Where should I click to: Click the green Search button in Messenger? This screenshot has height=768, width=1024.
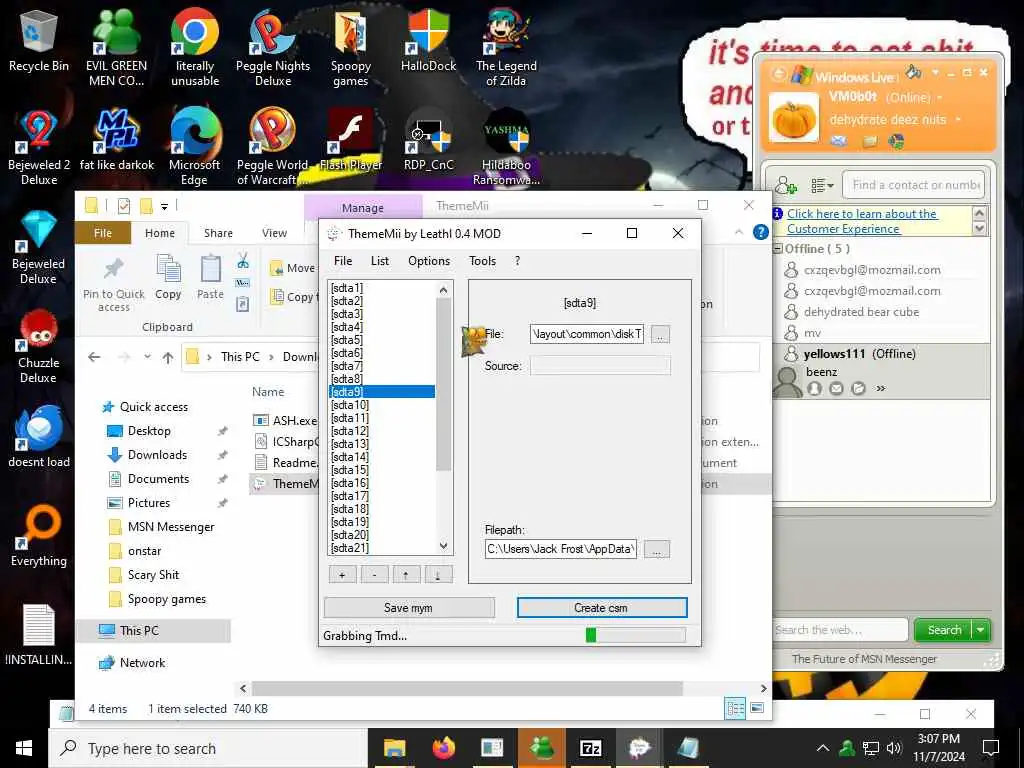944,630
